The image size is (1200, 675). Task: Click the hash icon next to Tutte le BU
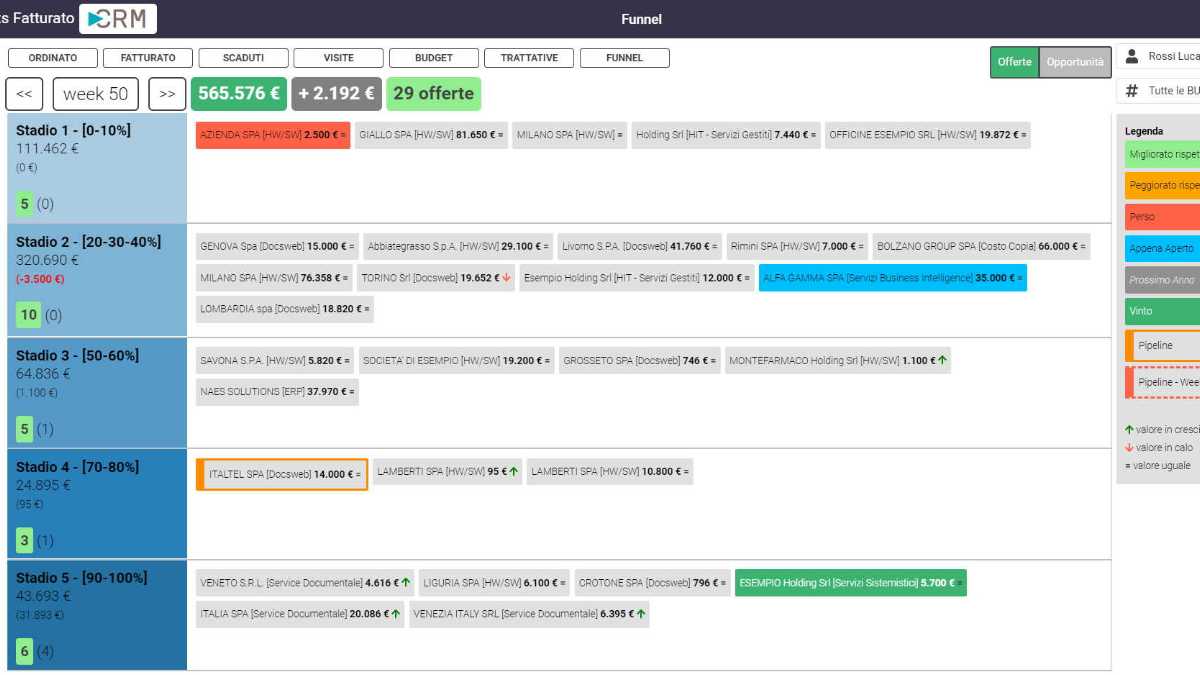(1132, 91)
